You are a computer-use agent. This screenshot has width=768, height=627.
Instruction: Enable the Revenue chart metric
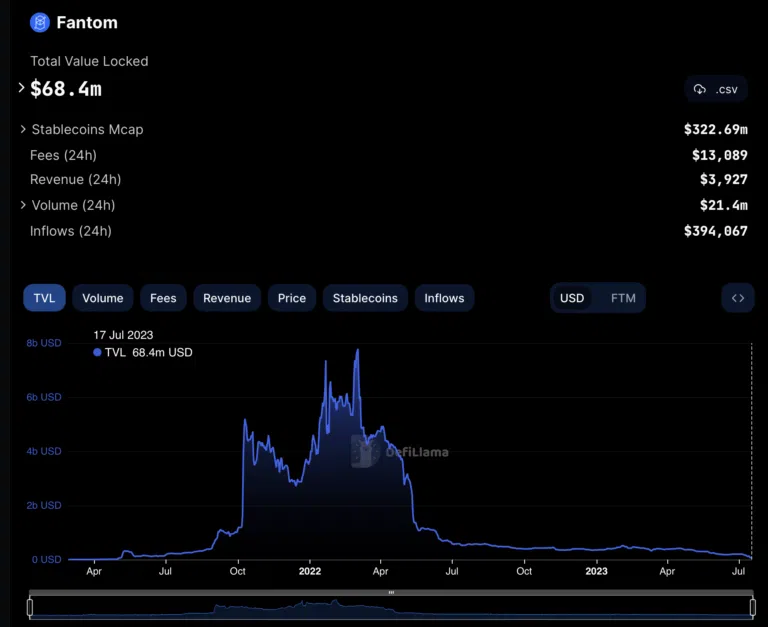[x=227, y=298]
